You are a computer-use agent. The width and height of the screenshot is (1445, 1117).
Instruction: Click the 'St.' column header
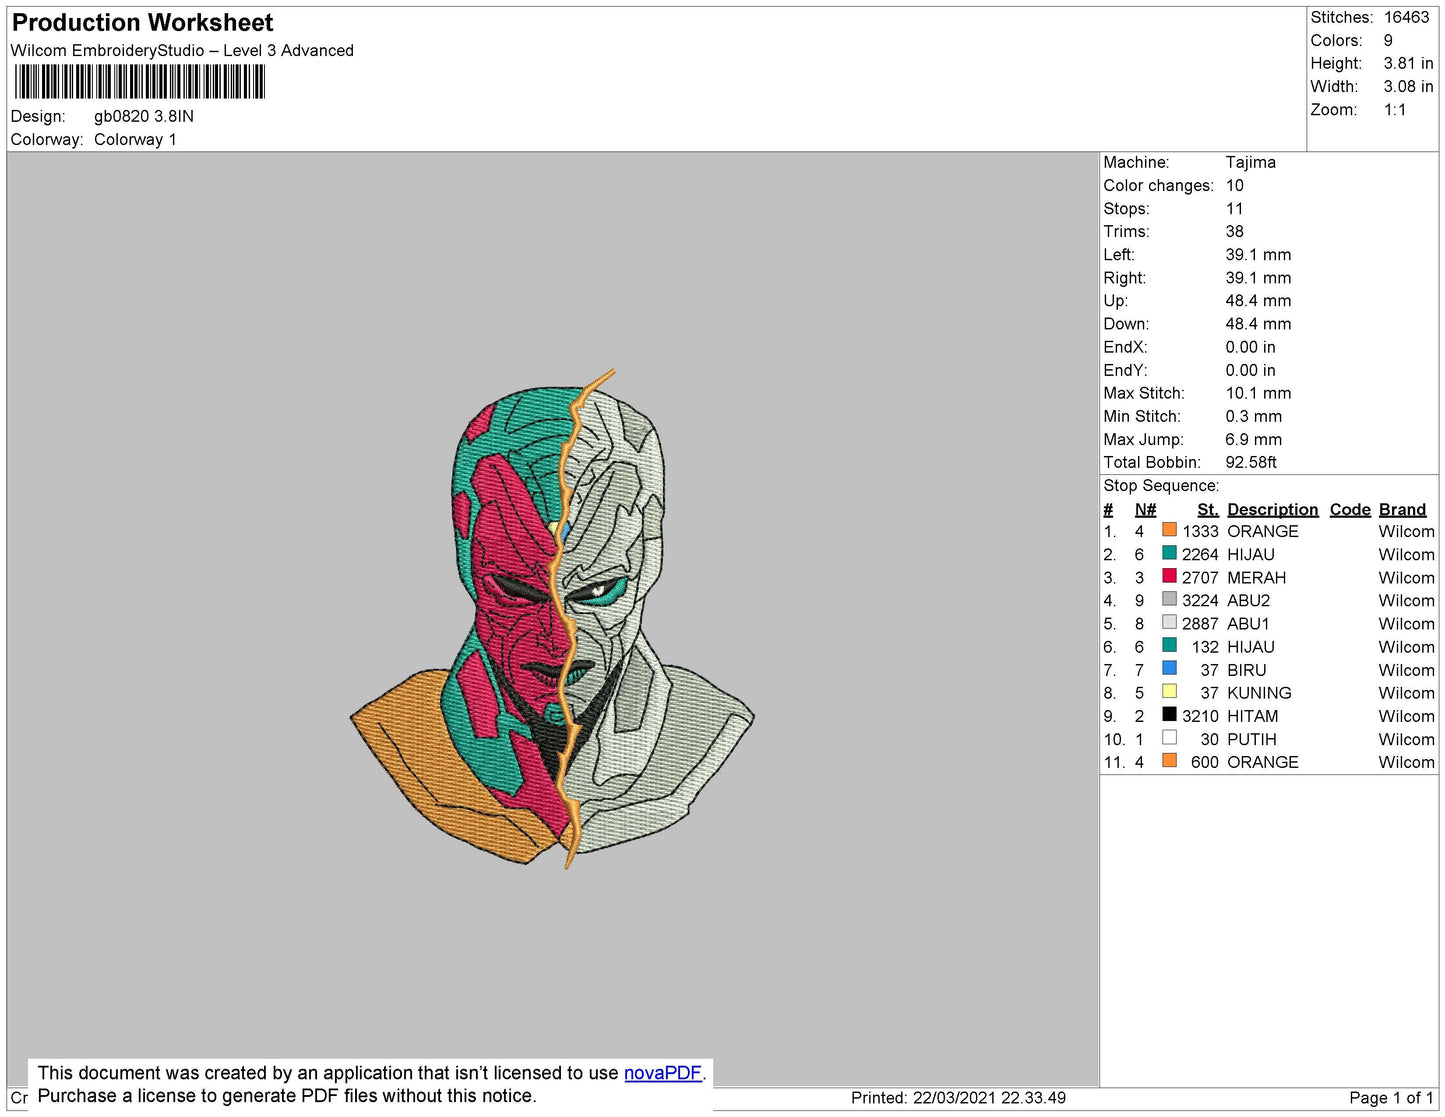pos(1207,509)
